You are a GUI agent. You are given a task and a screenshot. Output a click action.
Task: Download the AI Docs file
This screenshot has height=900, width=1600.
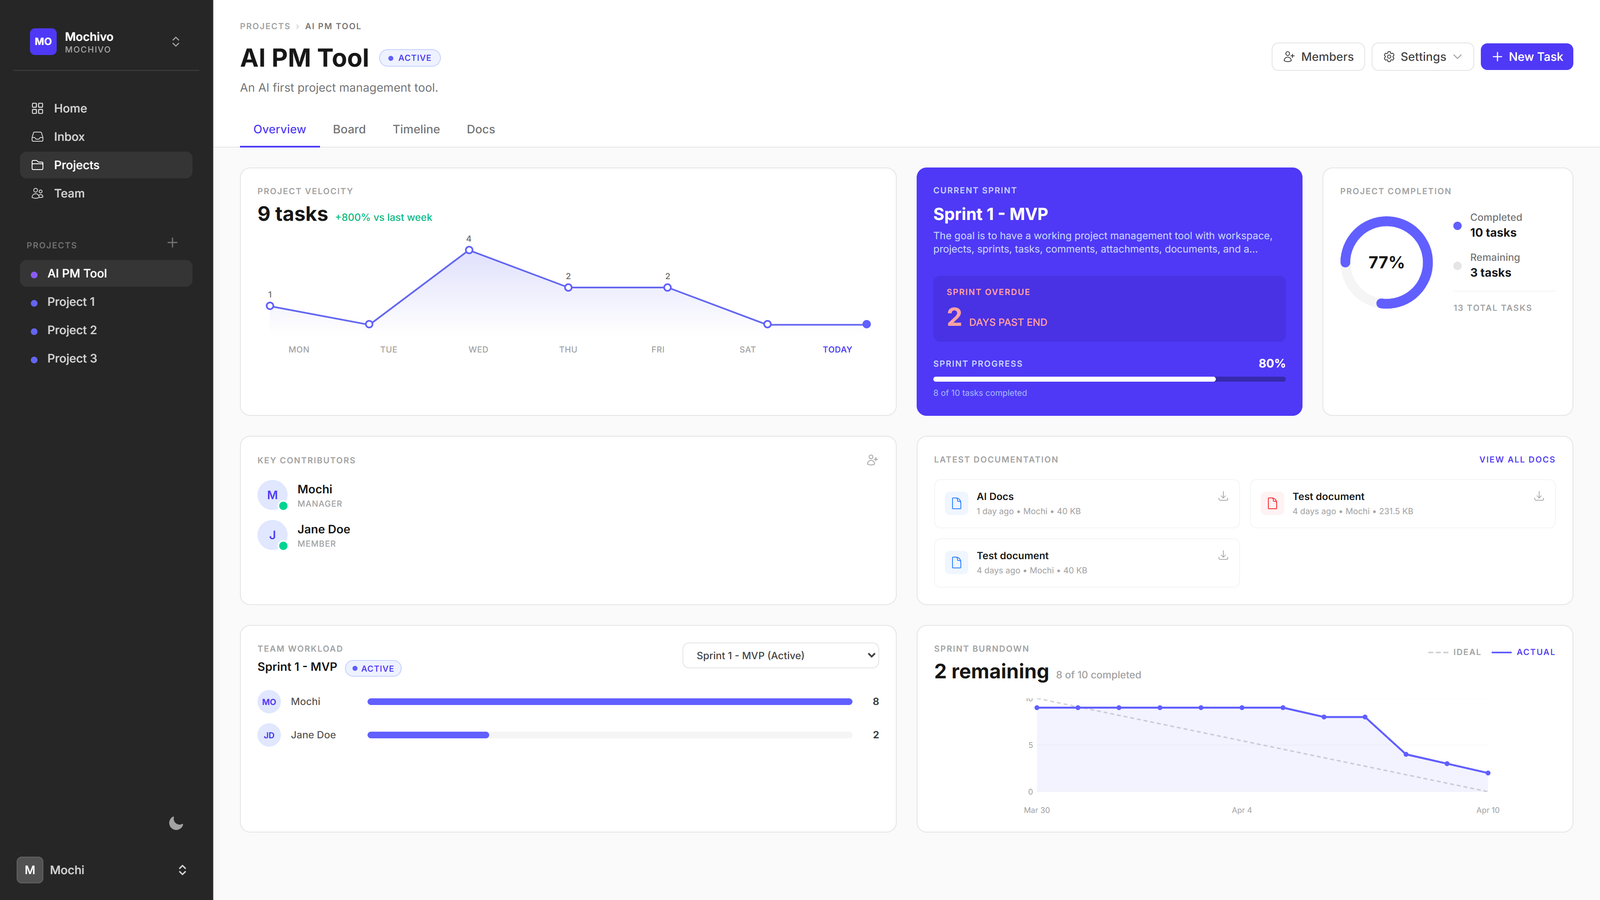point(1222,497)
